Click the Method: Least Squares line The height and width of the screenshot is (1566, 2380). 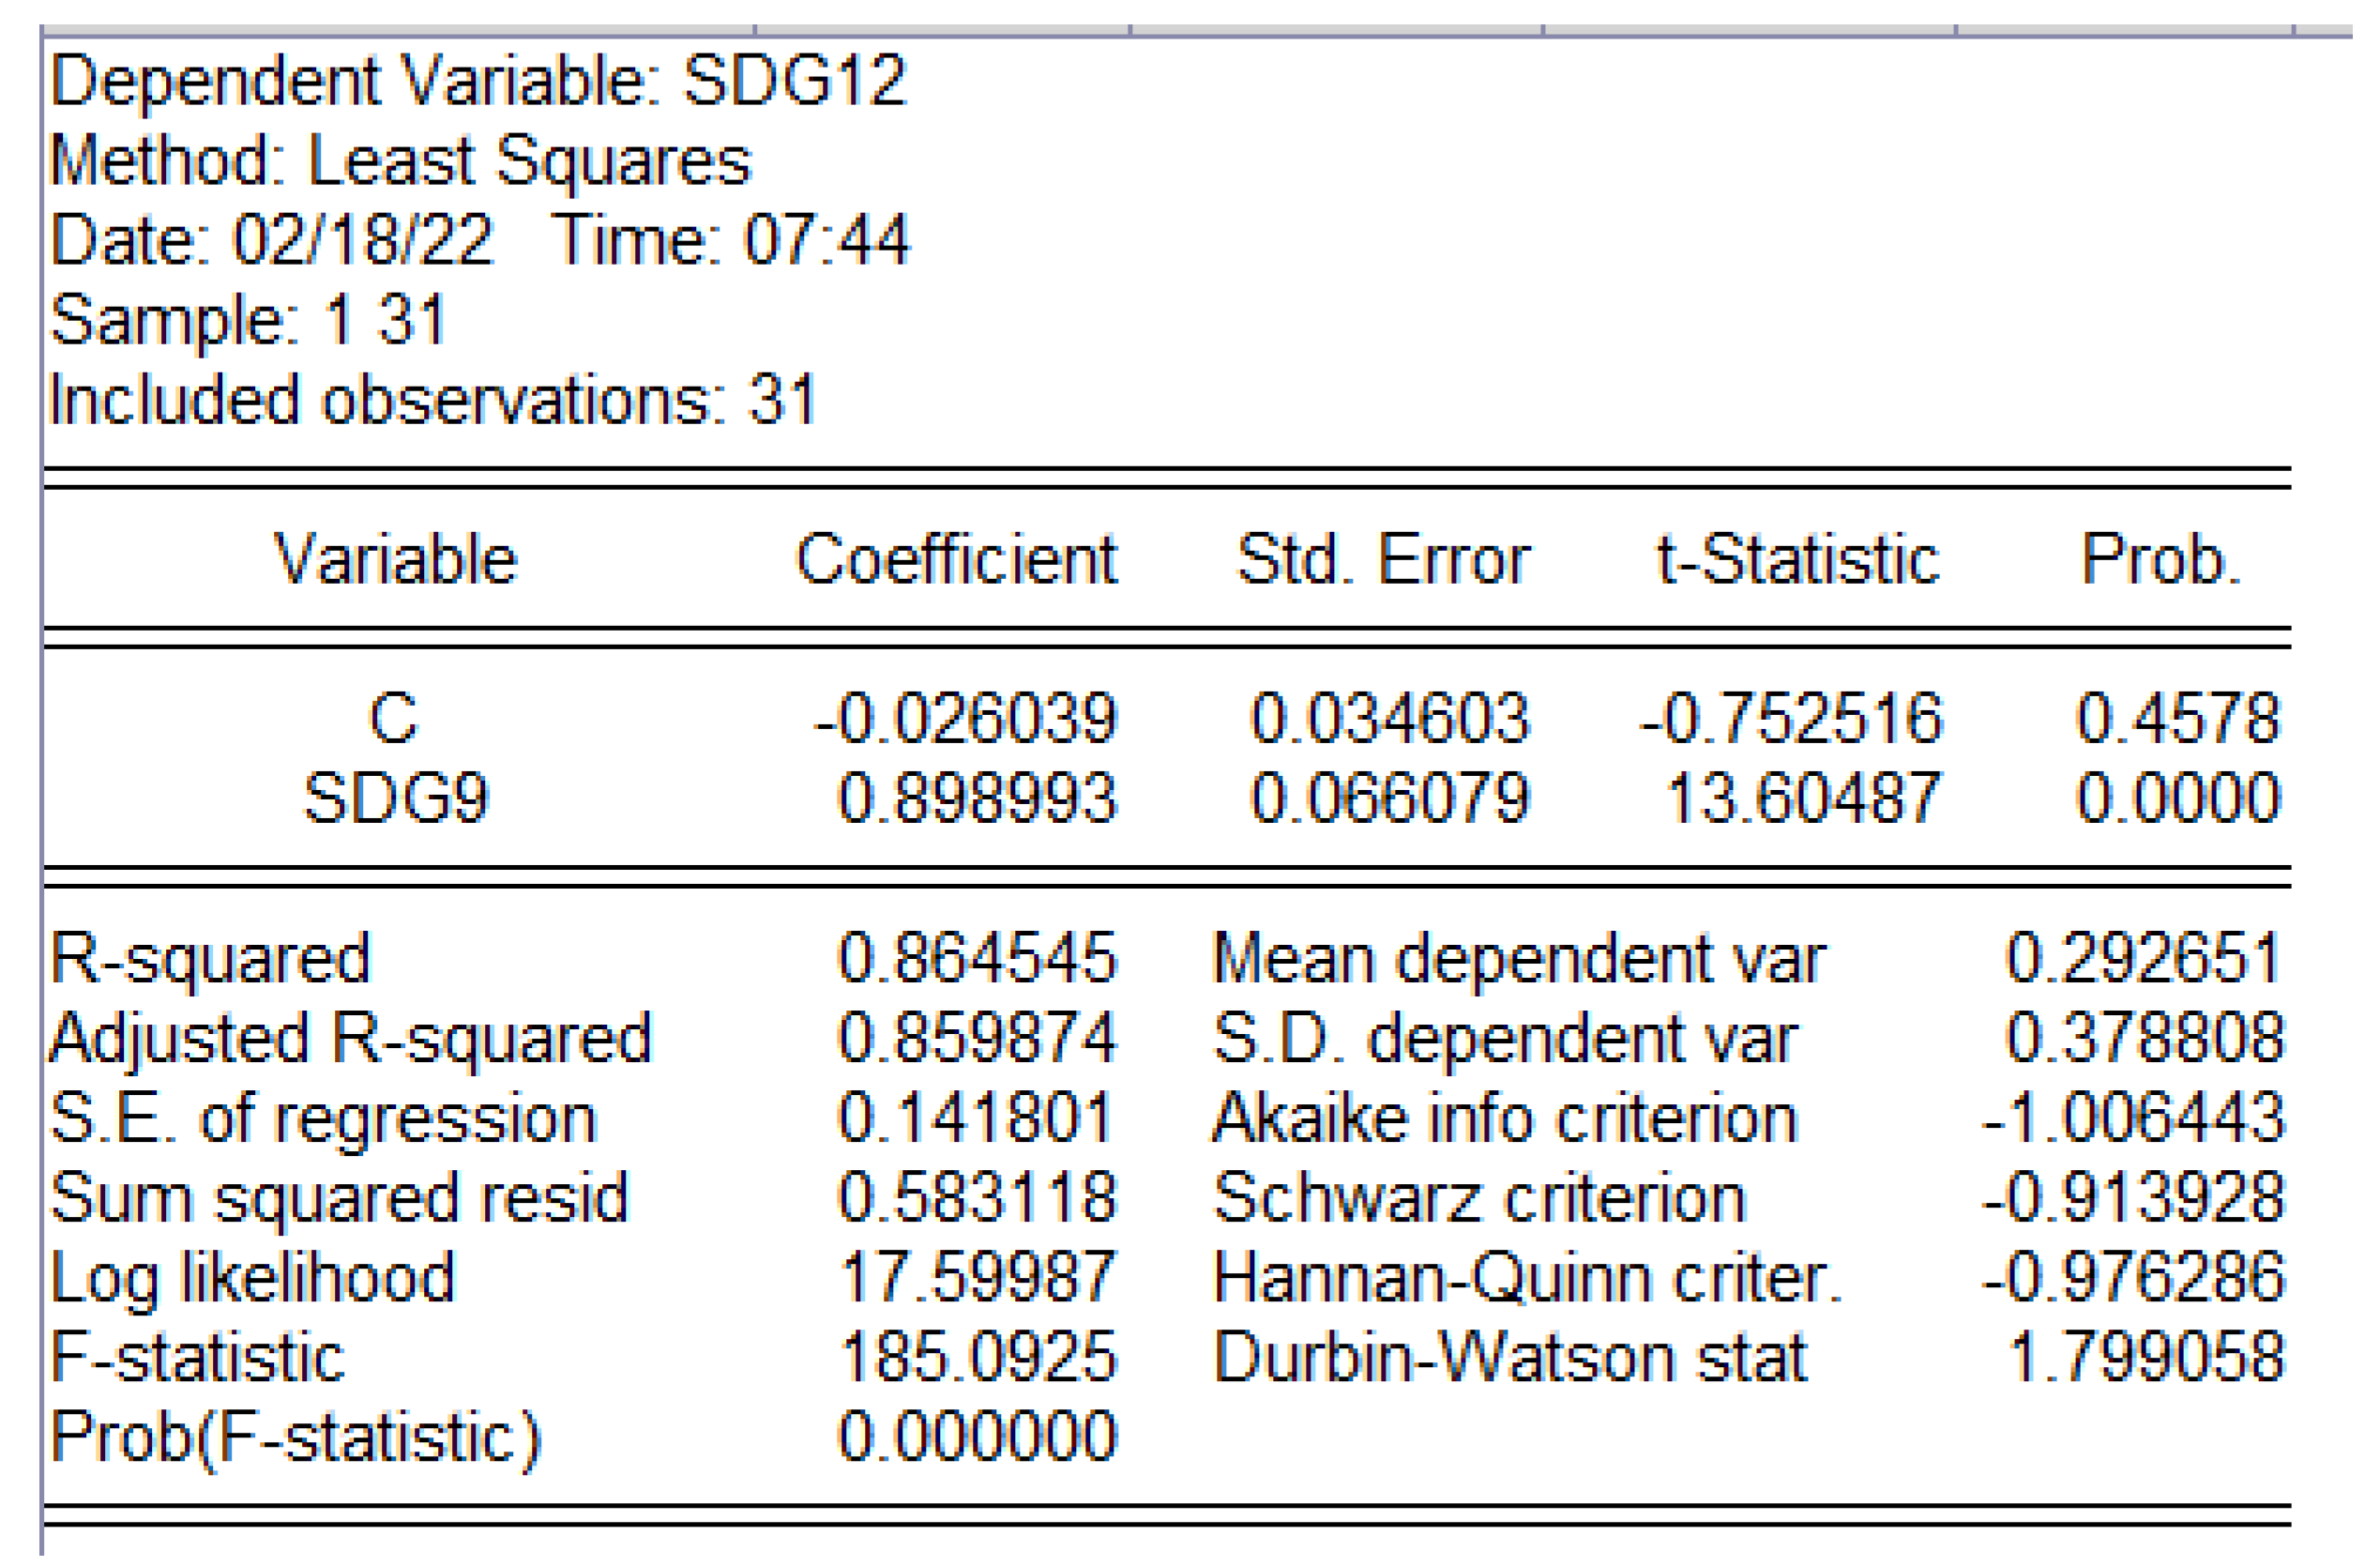click(400, 160)
